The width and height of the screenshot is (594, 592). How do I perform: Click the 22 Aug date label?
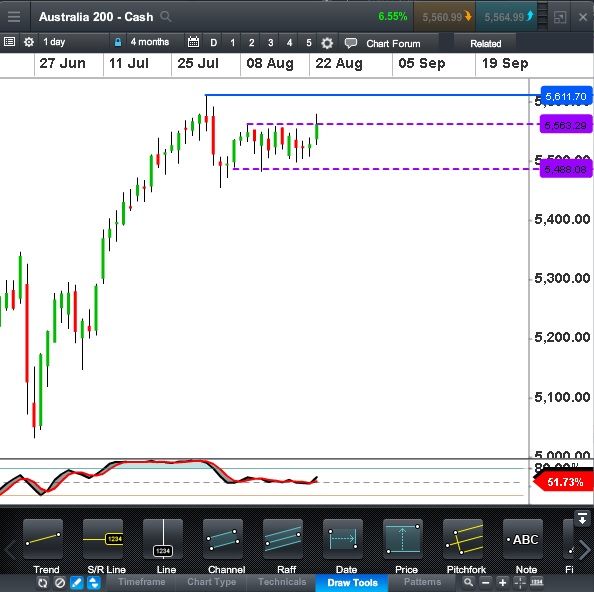(339, 63)
